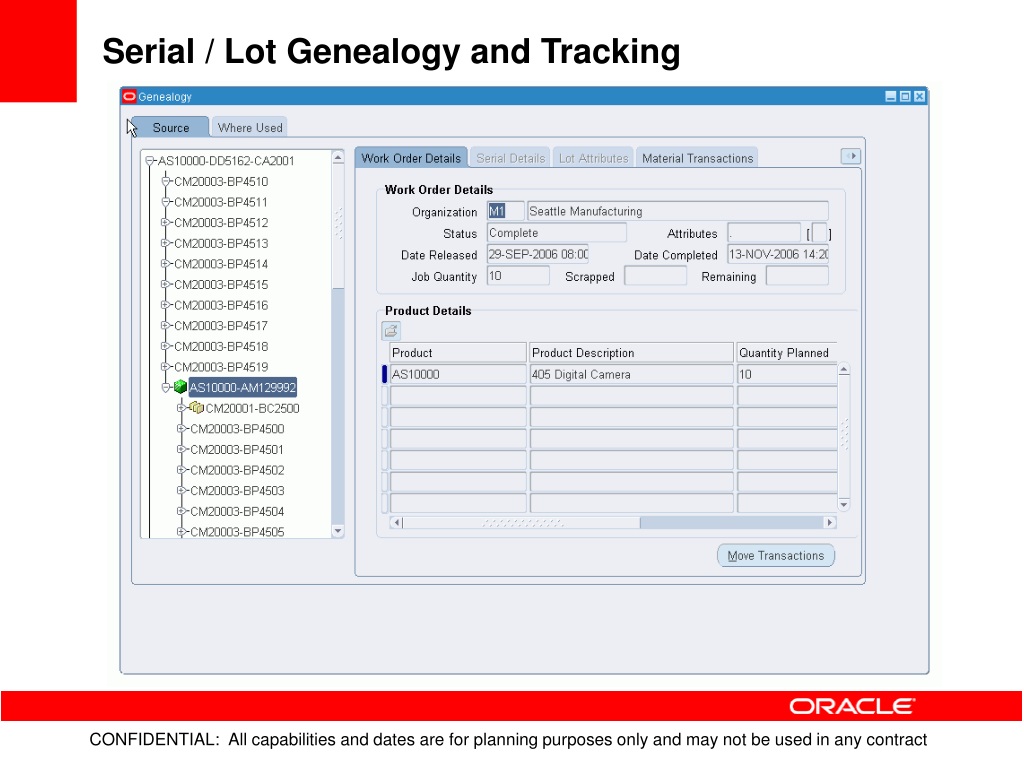Click the Organization code field M1
The height and width of the screenshot is (768, 1024).
click(505, 211)
